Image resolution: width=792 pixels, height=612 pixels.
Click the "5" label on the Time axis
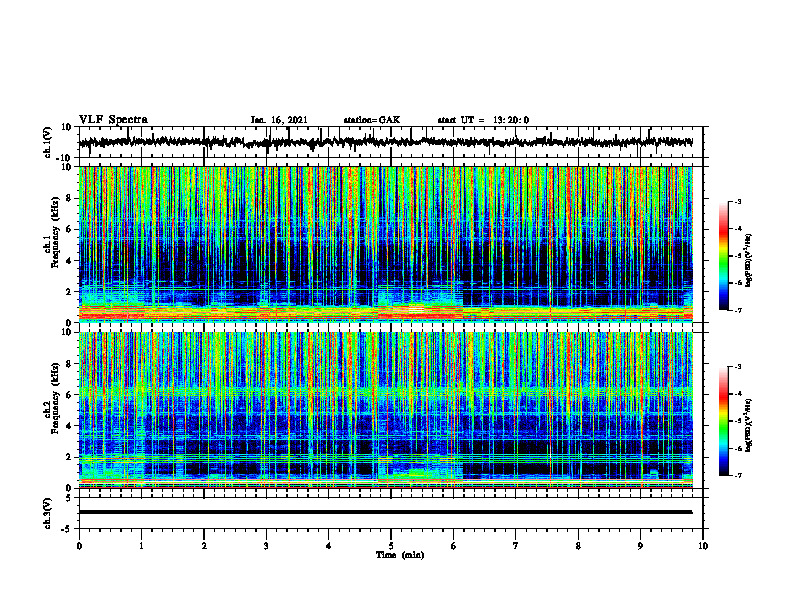pyautogui.click(x=391, y=546)
